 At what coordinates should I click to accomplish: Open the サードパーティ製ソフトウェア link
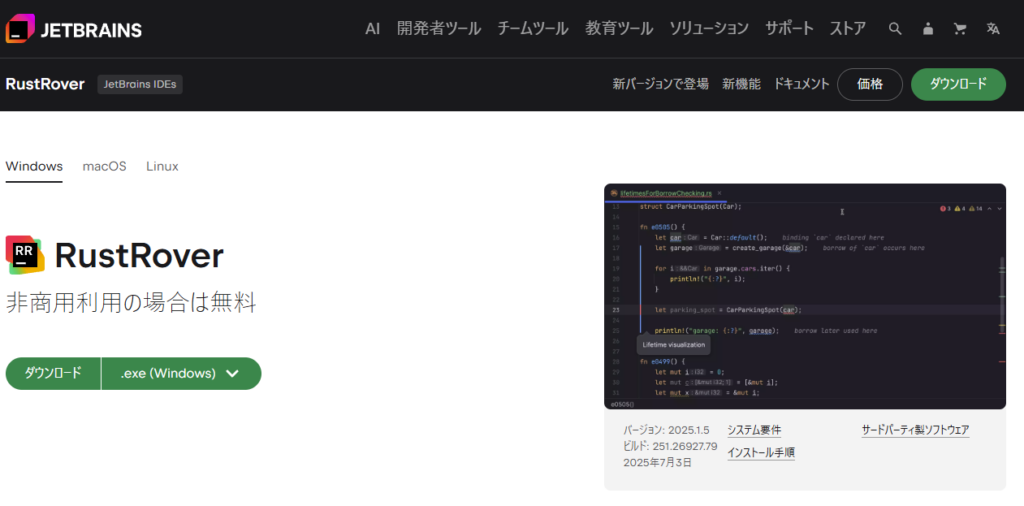pyautogui.click(x=916, y=430)
